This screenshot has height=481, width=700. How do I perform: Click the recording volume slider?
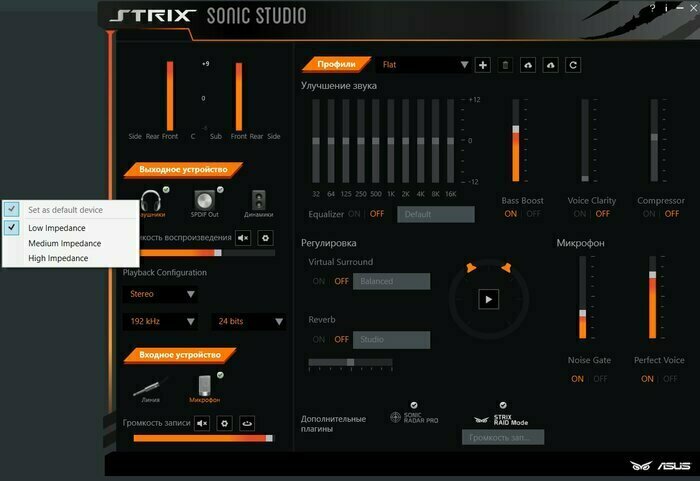[203, 439]
